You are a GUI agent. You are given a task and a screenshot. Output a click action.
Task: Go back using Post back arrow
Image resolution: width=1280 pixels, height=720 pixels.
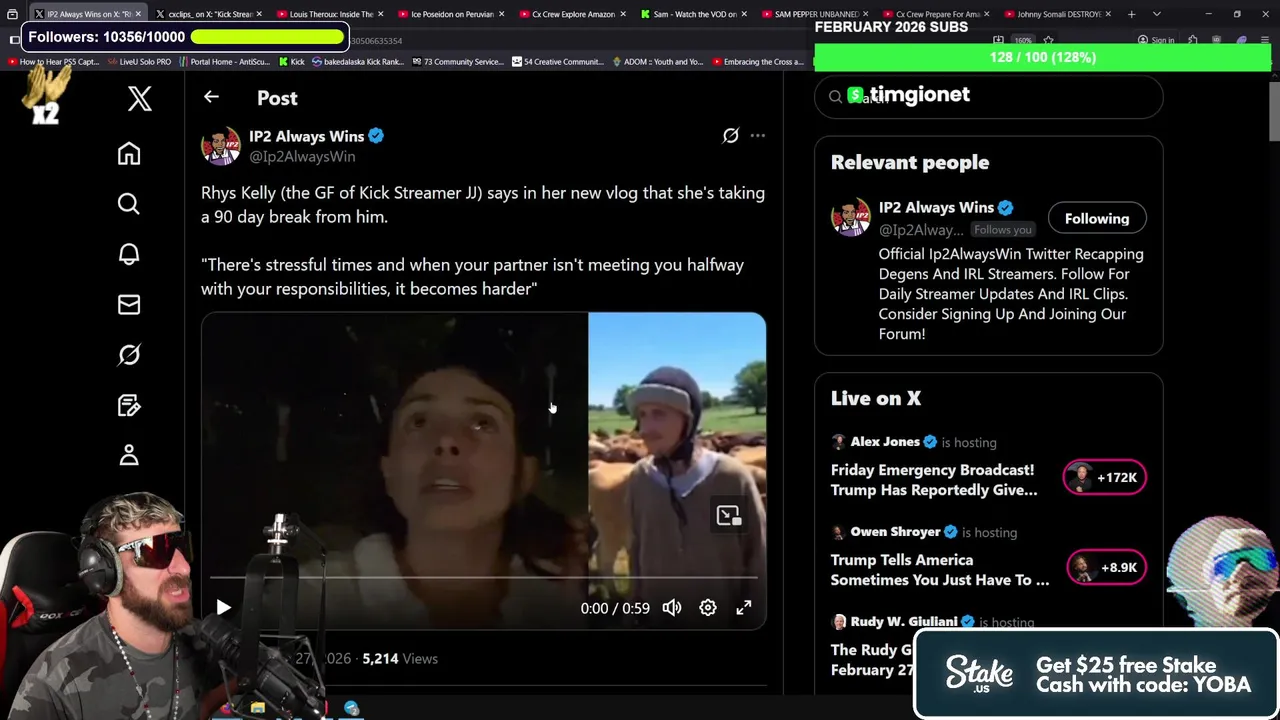211,97
